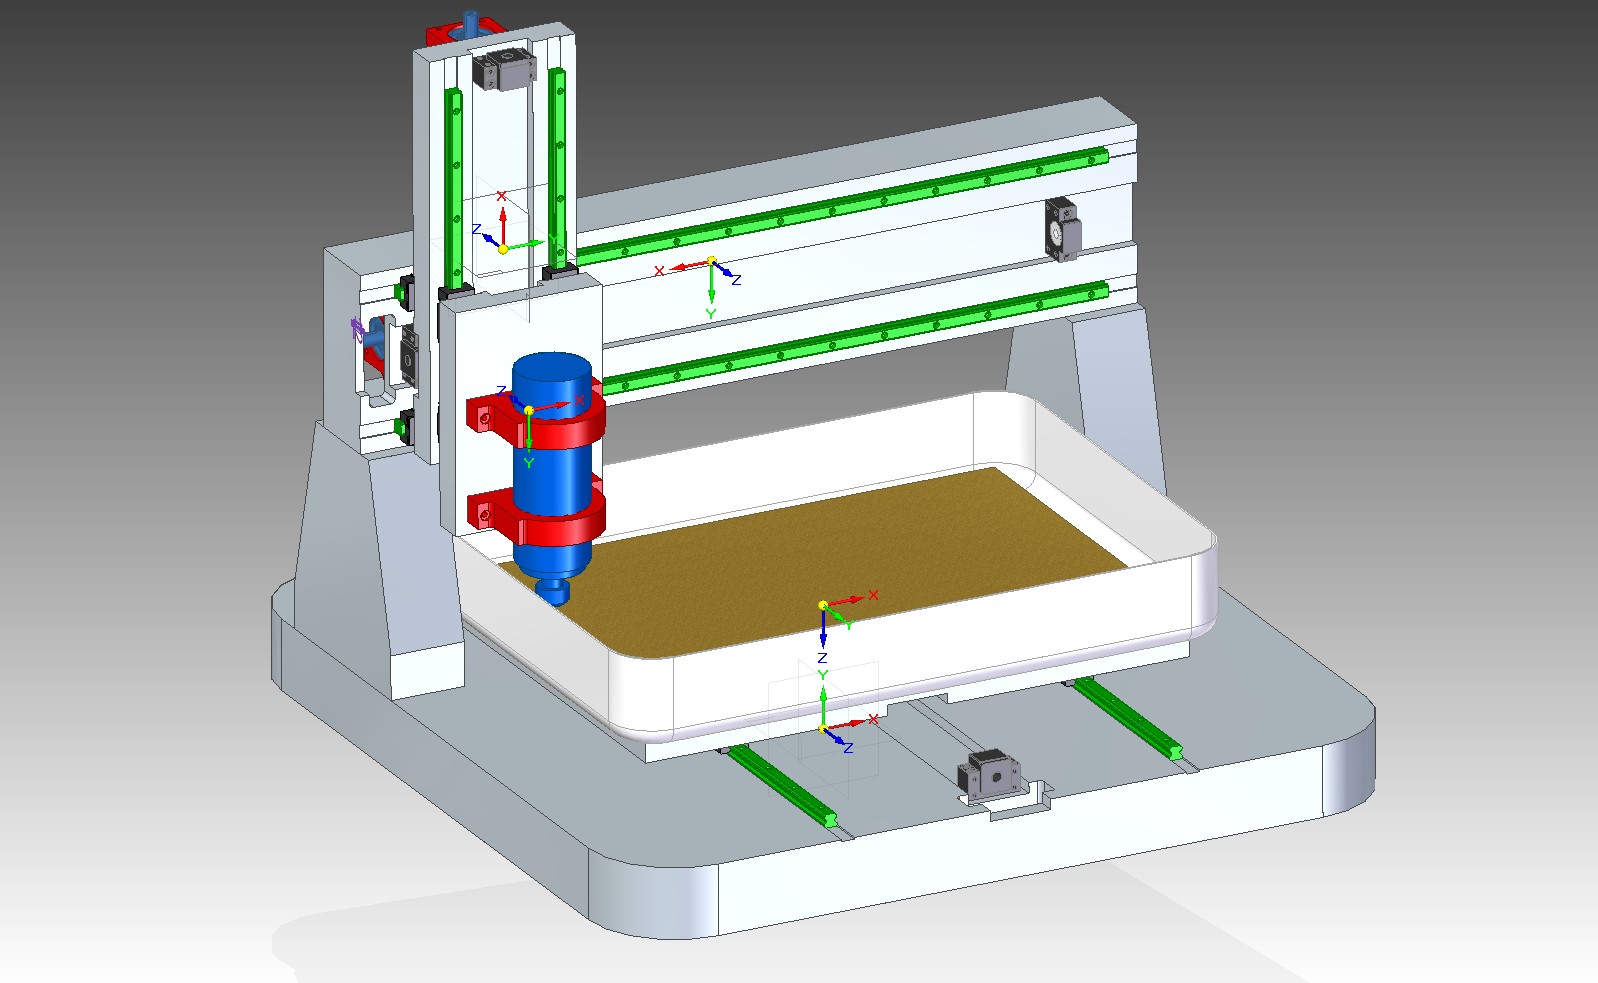
Task: Select the blue spindle motor cylinder
Action: (553, 480)
